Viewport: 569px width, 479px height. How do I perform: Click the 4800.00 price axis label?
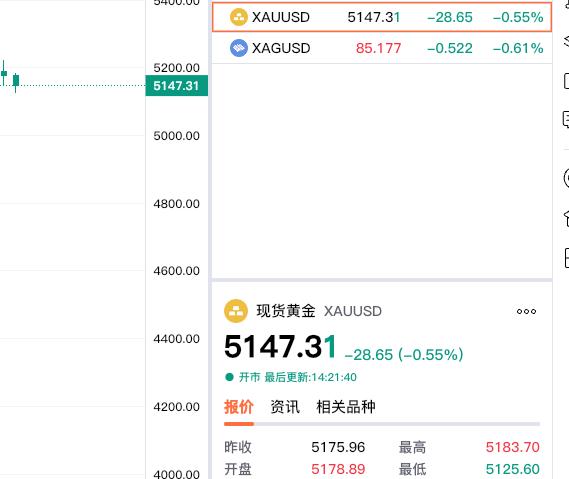point(176,204)
